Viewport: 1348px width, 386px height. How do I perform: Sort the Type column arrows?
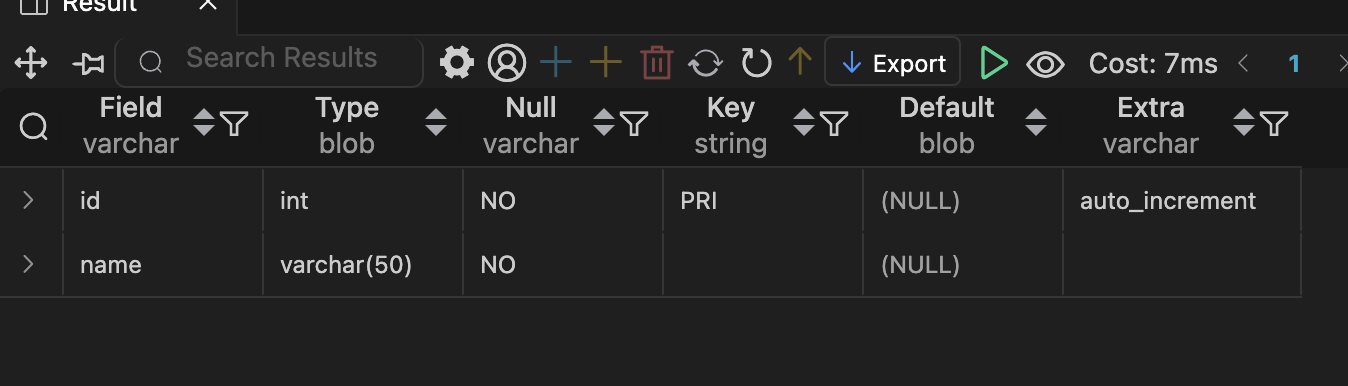[436, 123]
